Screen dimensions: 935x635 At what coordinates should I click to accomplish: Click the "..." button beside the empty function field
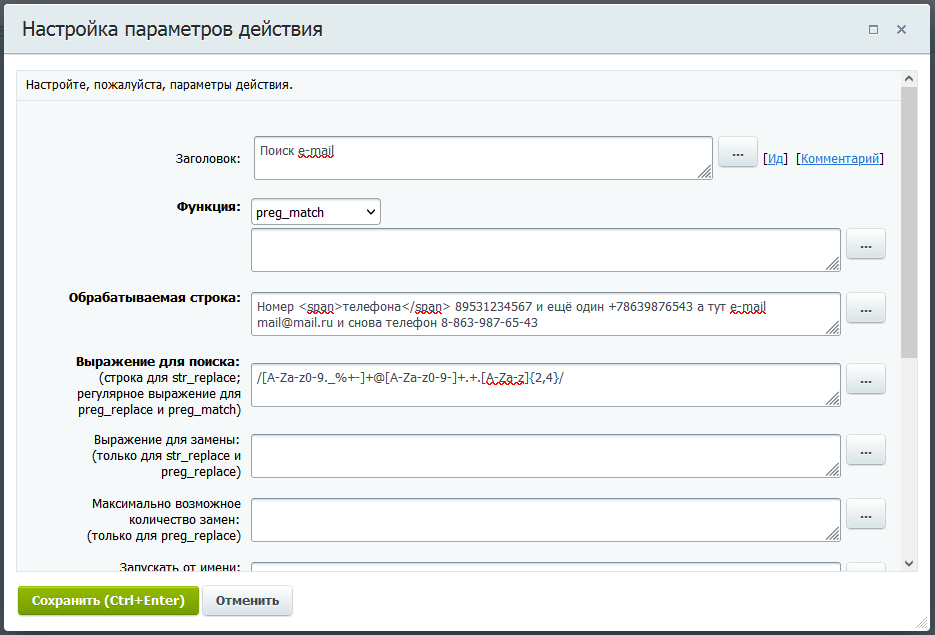point(866,244)
